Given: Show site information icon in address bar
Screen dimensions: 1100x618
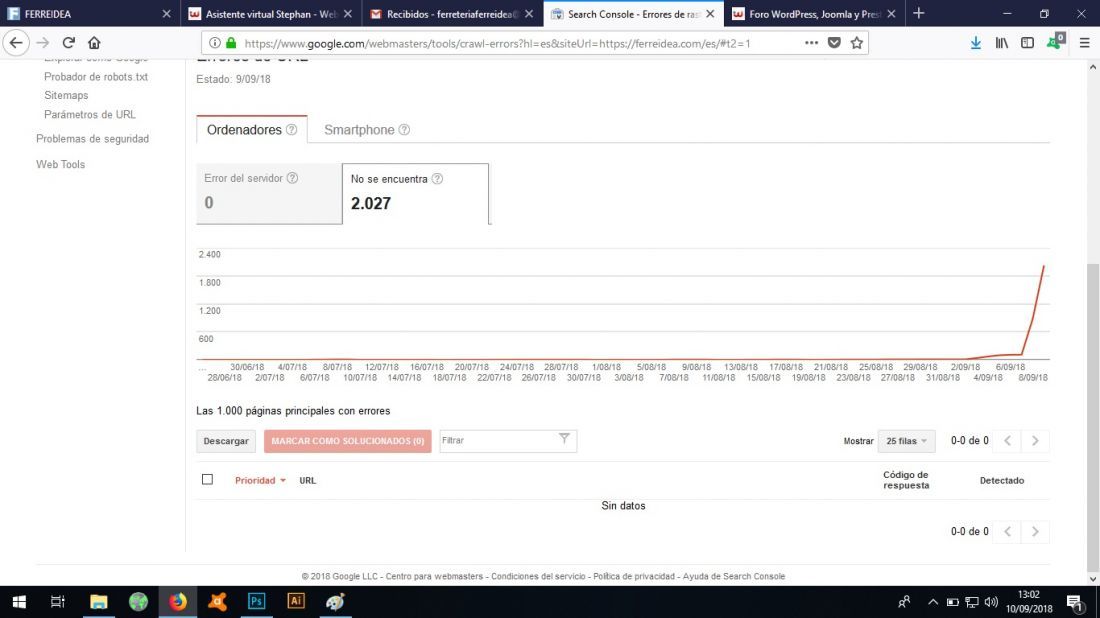Looking at the screenshot, I should (x=215, y=43).
